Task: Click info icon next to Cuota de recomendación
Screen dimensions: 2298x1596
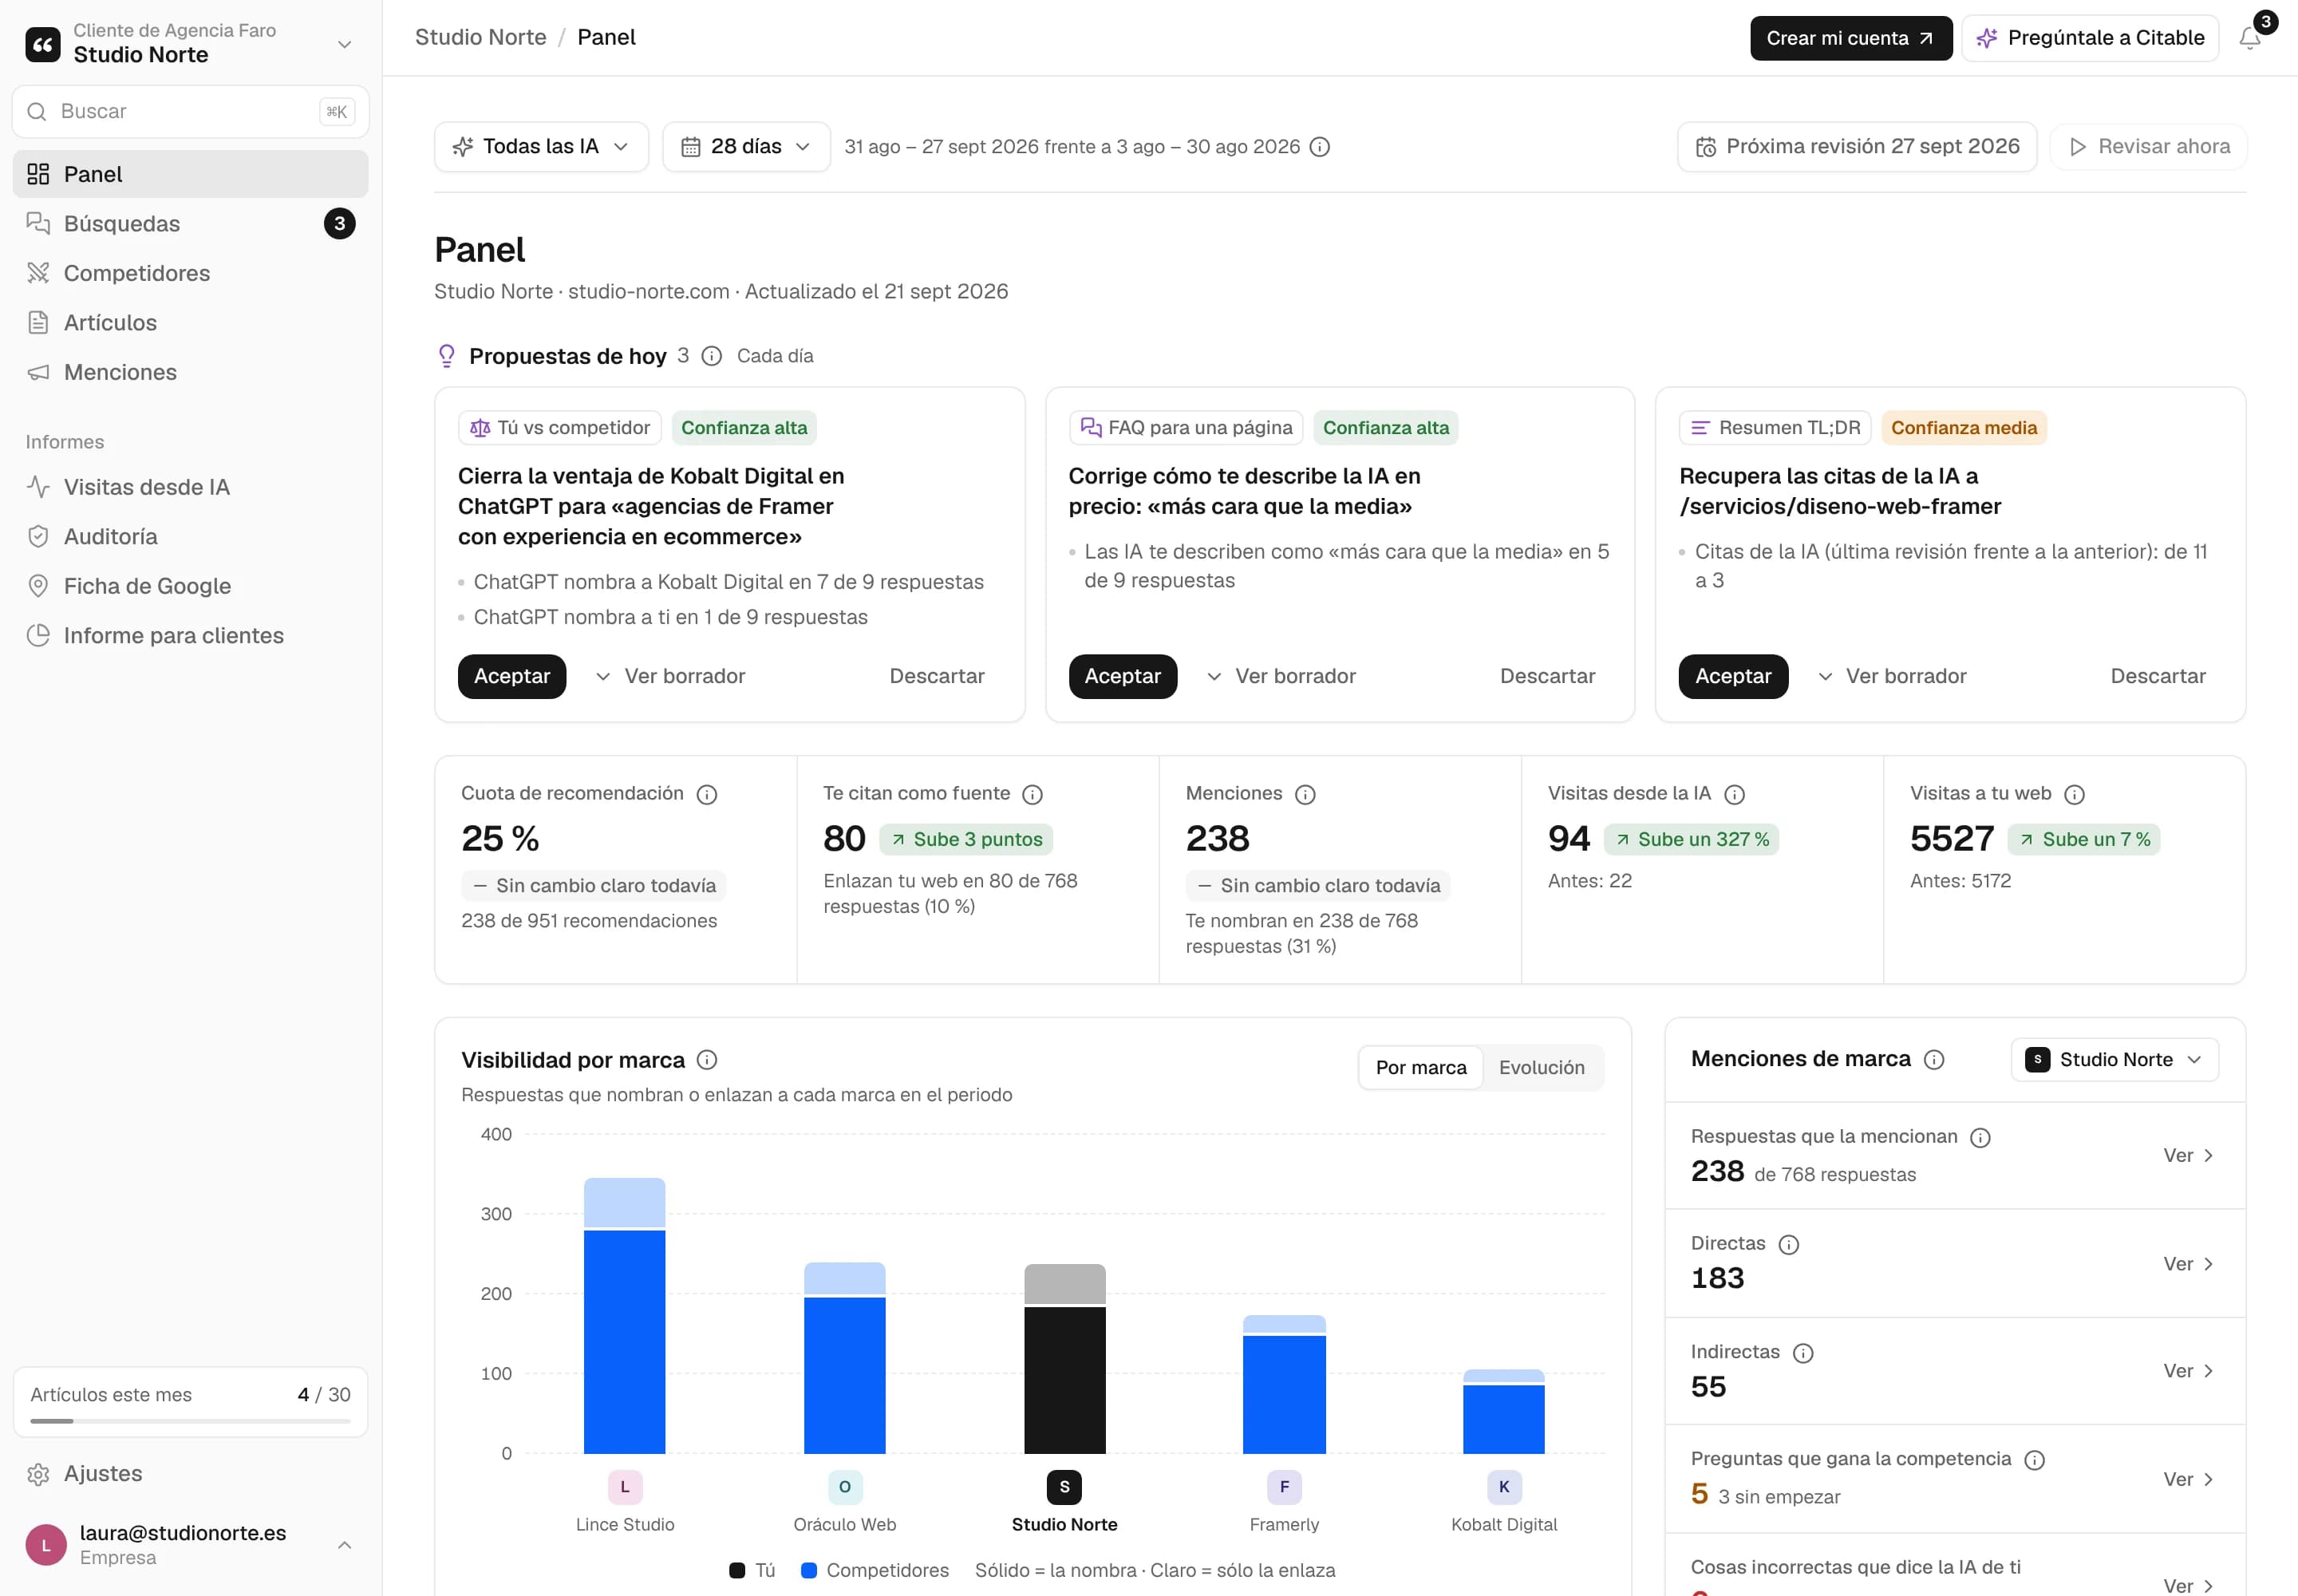Action: click(707, 794)
